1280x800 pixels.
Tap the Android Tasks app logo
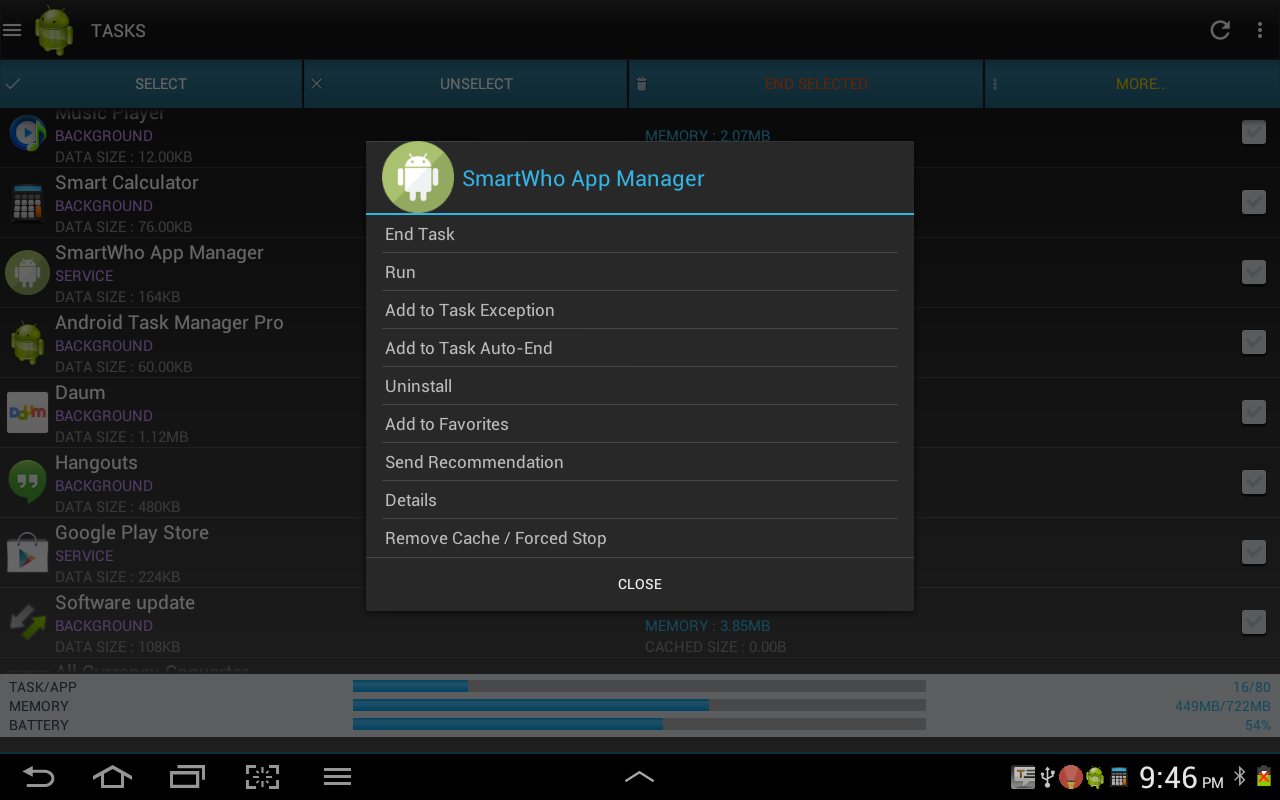click(54, 30)
